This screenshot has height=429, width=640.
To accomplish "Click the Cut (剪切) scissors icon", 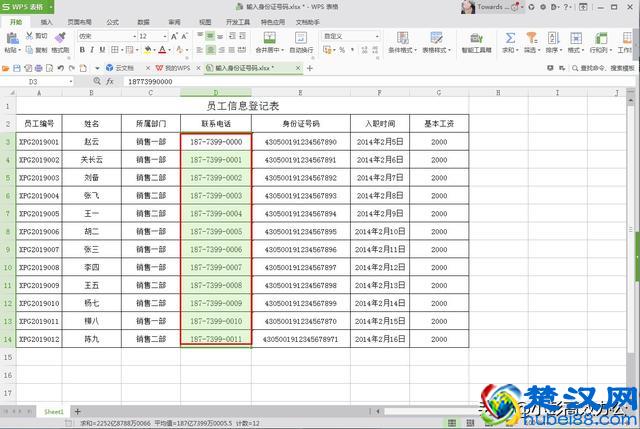I will coord(29,36).
